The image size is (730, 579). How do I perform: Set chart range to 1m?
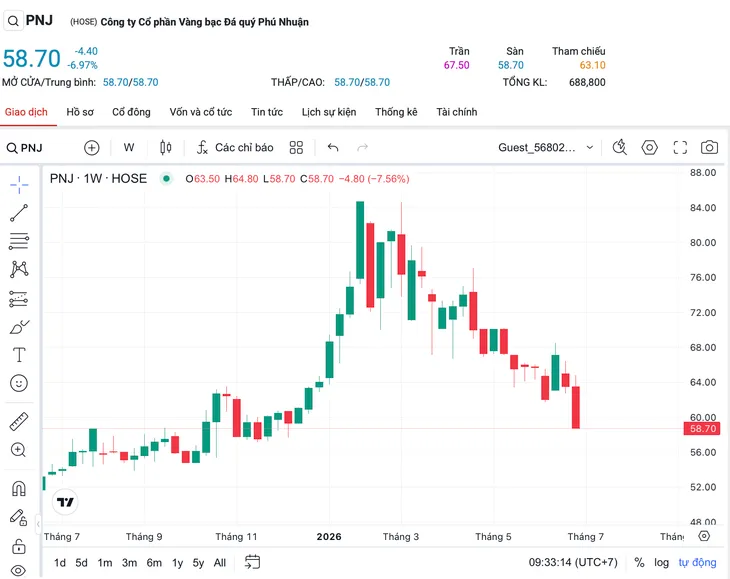coord(105,563)
